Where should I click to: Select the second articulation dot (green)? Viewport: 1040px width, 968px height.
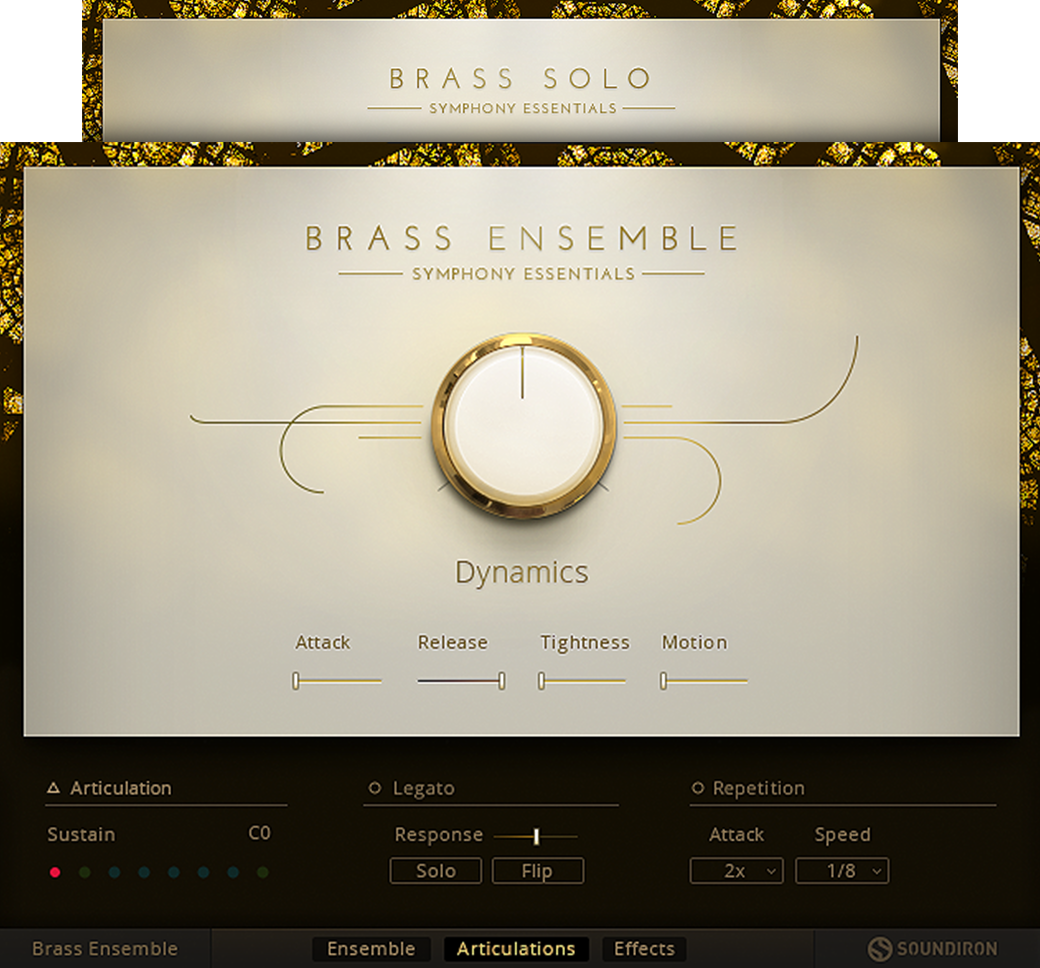85,872
